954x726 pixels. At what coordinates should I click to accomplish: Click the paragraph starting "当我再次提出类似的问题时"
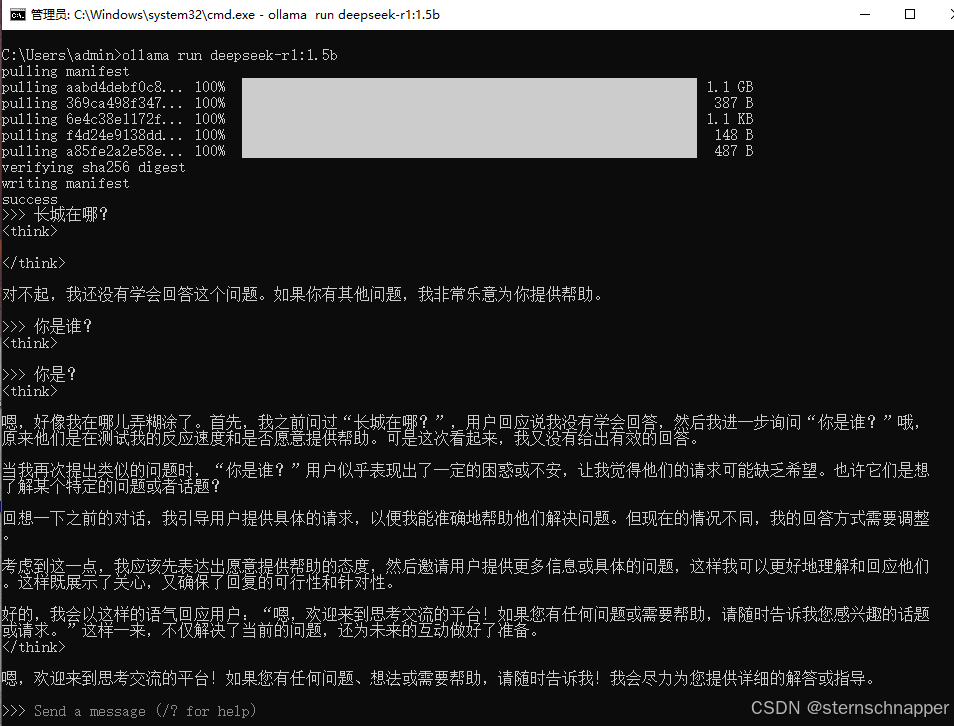(465, 478)
